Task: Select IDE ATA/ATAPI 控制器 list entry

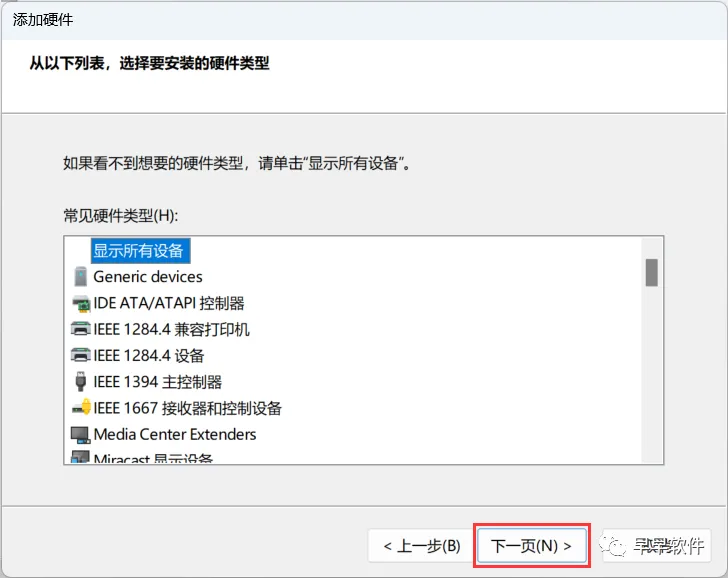Action: [x=169, y=303]
